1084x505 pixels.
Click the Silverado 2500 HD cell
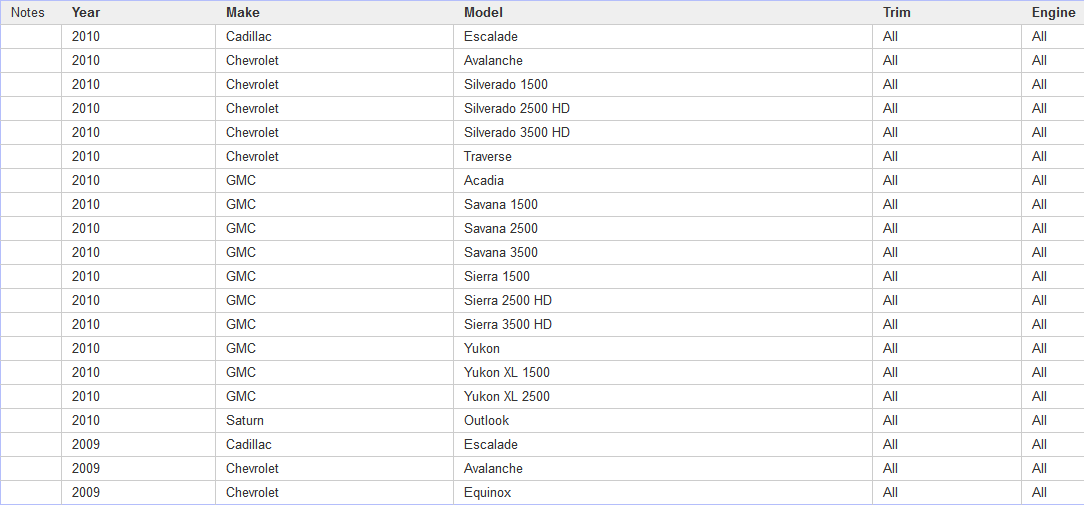tap(663, 109)
